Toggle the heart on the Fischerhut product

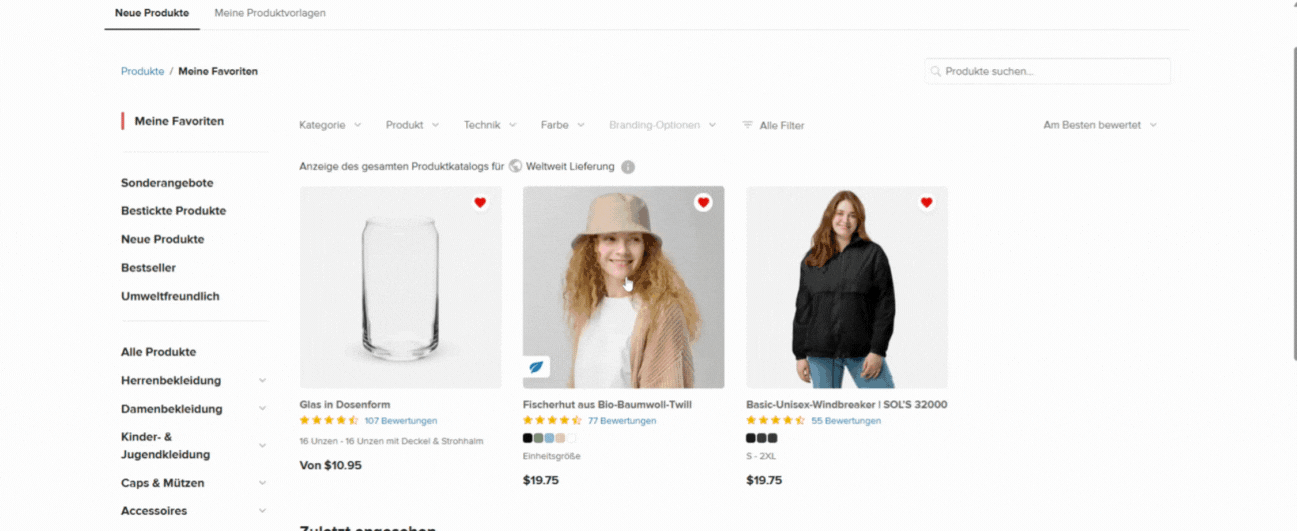tap(703, 203)
